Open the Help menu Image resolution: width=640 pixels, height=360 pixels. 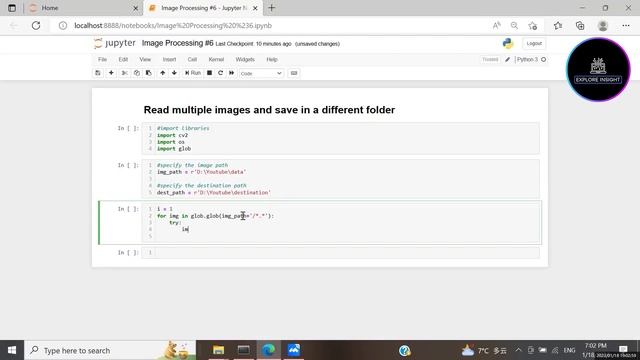click(x=272, y=60)
